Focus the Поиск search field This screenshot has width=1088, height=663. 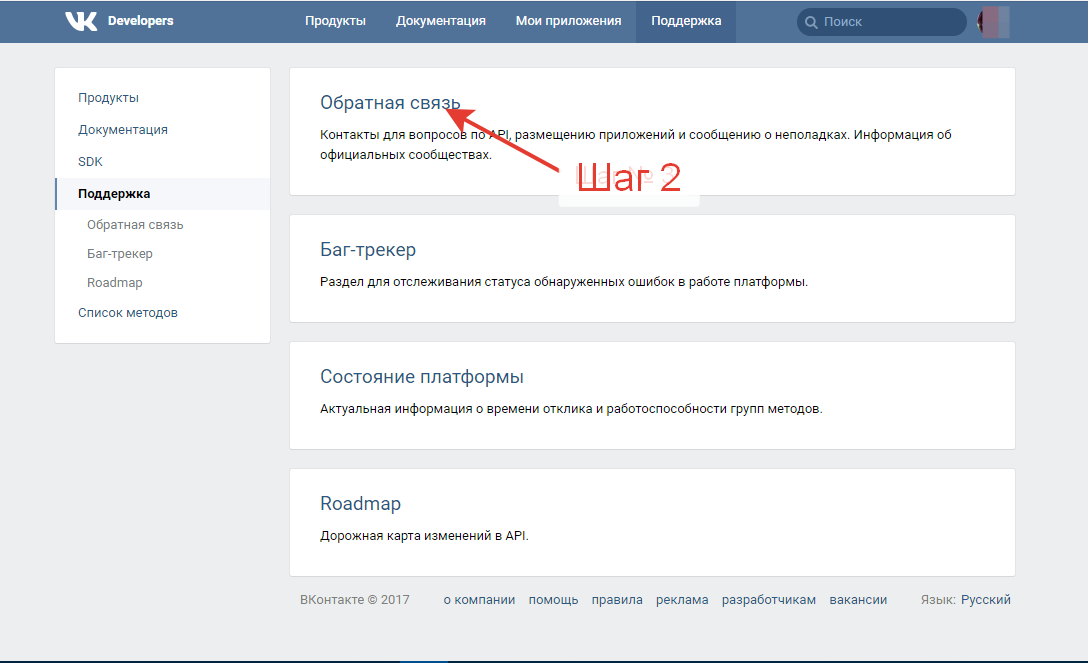[881, 22]
